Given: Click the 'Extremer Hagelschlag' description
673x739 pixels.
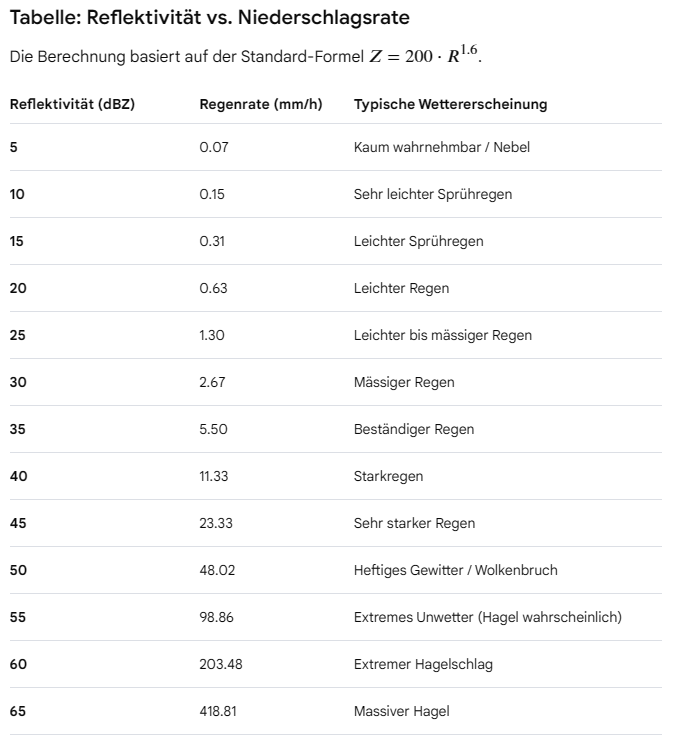Looking at the screenshot, I should coord(423,664).
